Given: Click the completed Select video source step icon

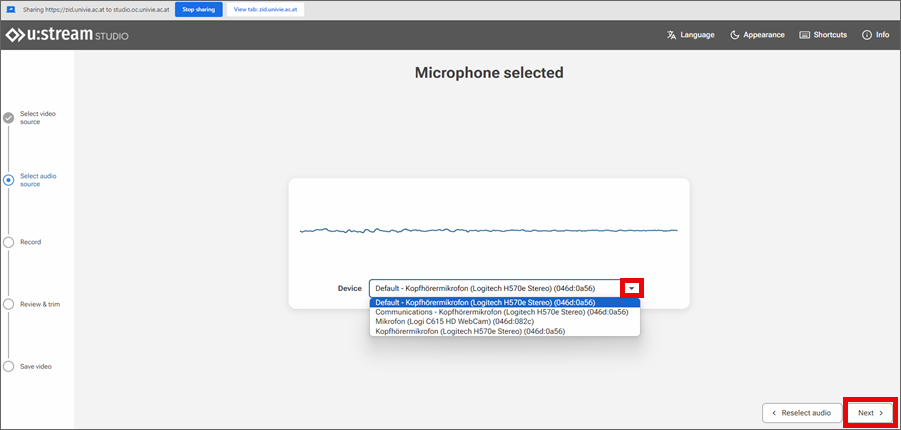Looking at the screenshot, I should tap(9, 118).
